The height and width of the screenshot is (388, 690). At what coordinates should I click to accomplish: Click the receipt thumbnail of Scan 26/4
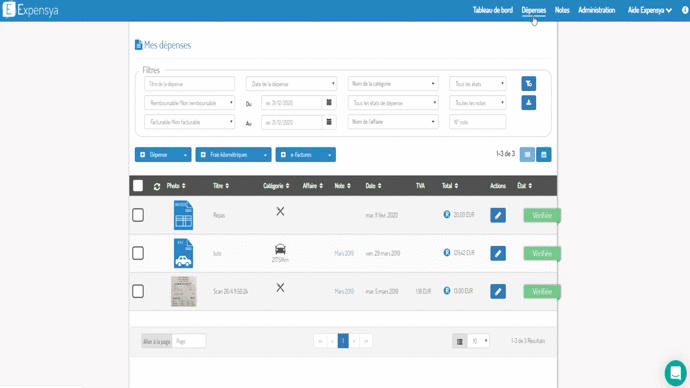click(x=184, y=291)
